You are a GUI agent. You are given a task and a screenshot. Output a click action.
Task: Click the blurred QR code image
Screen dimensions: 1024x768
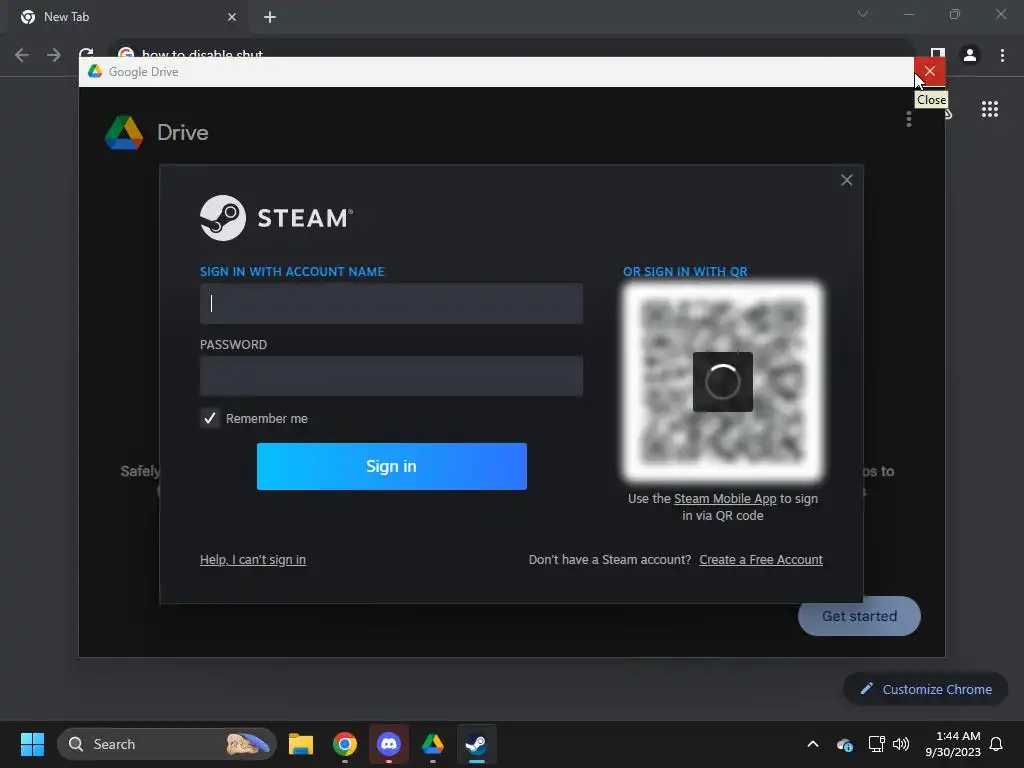click(722, 381)
